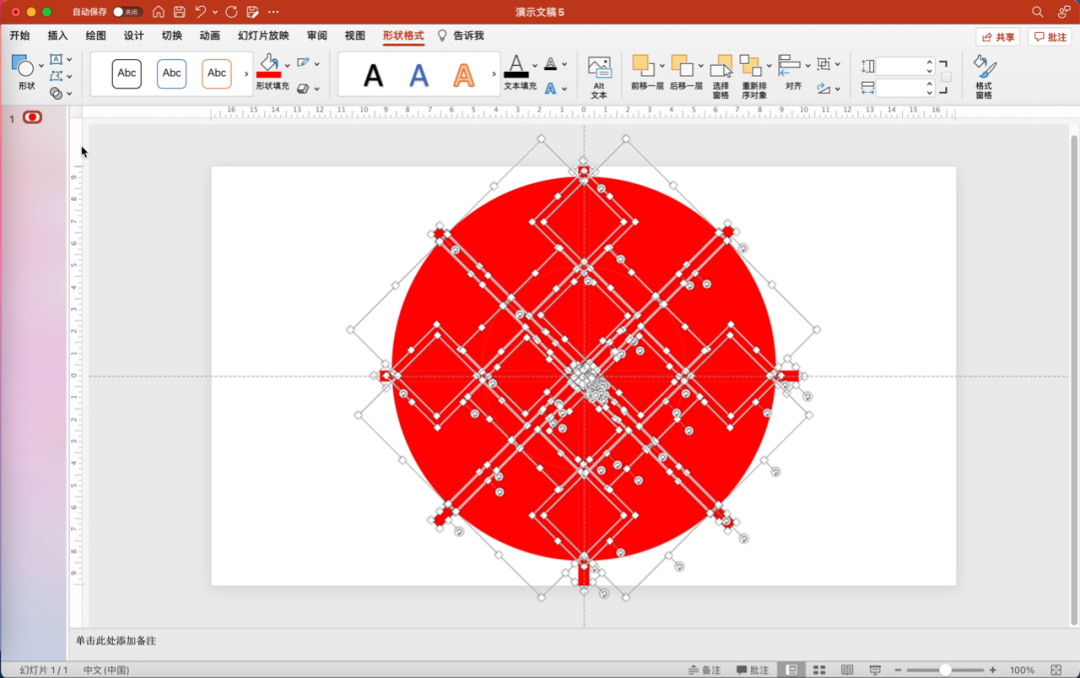The width and height of the screenshot is (1080, 678).
Task: Click the shape outline pen icon
Action: [303, 63]
